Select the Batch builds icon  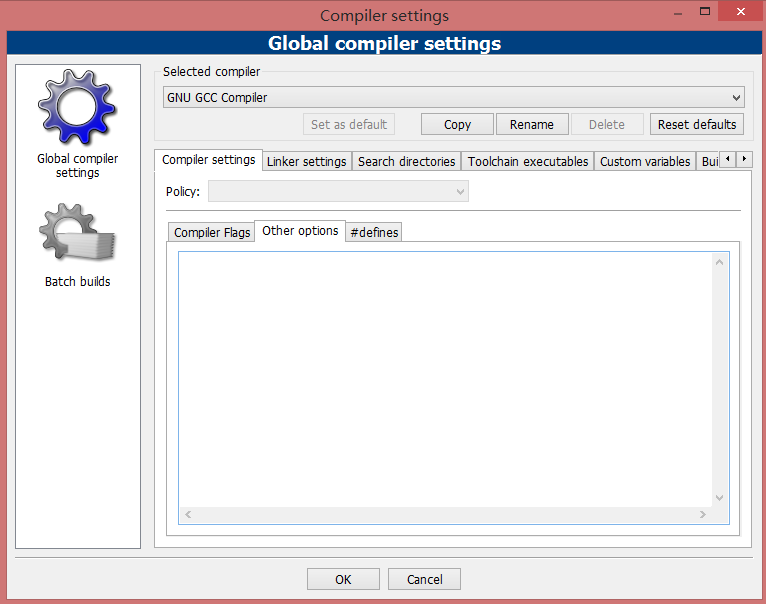pyautogui.click(x=77, y=233)
